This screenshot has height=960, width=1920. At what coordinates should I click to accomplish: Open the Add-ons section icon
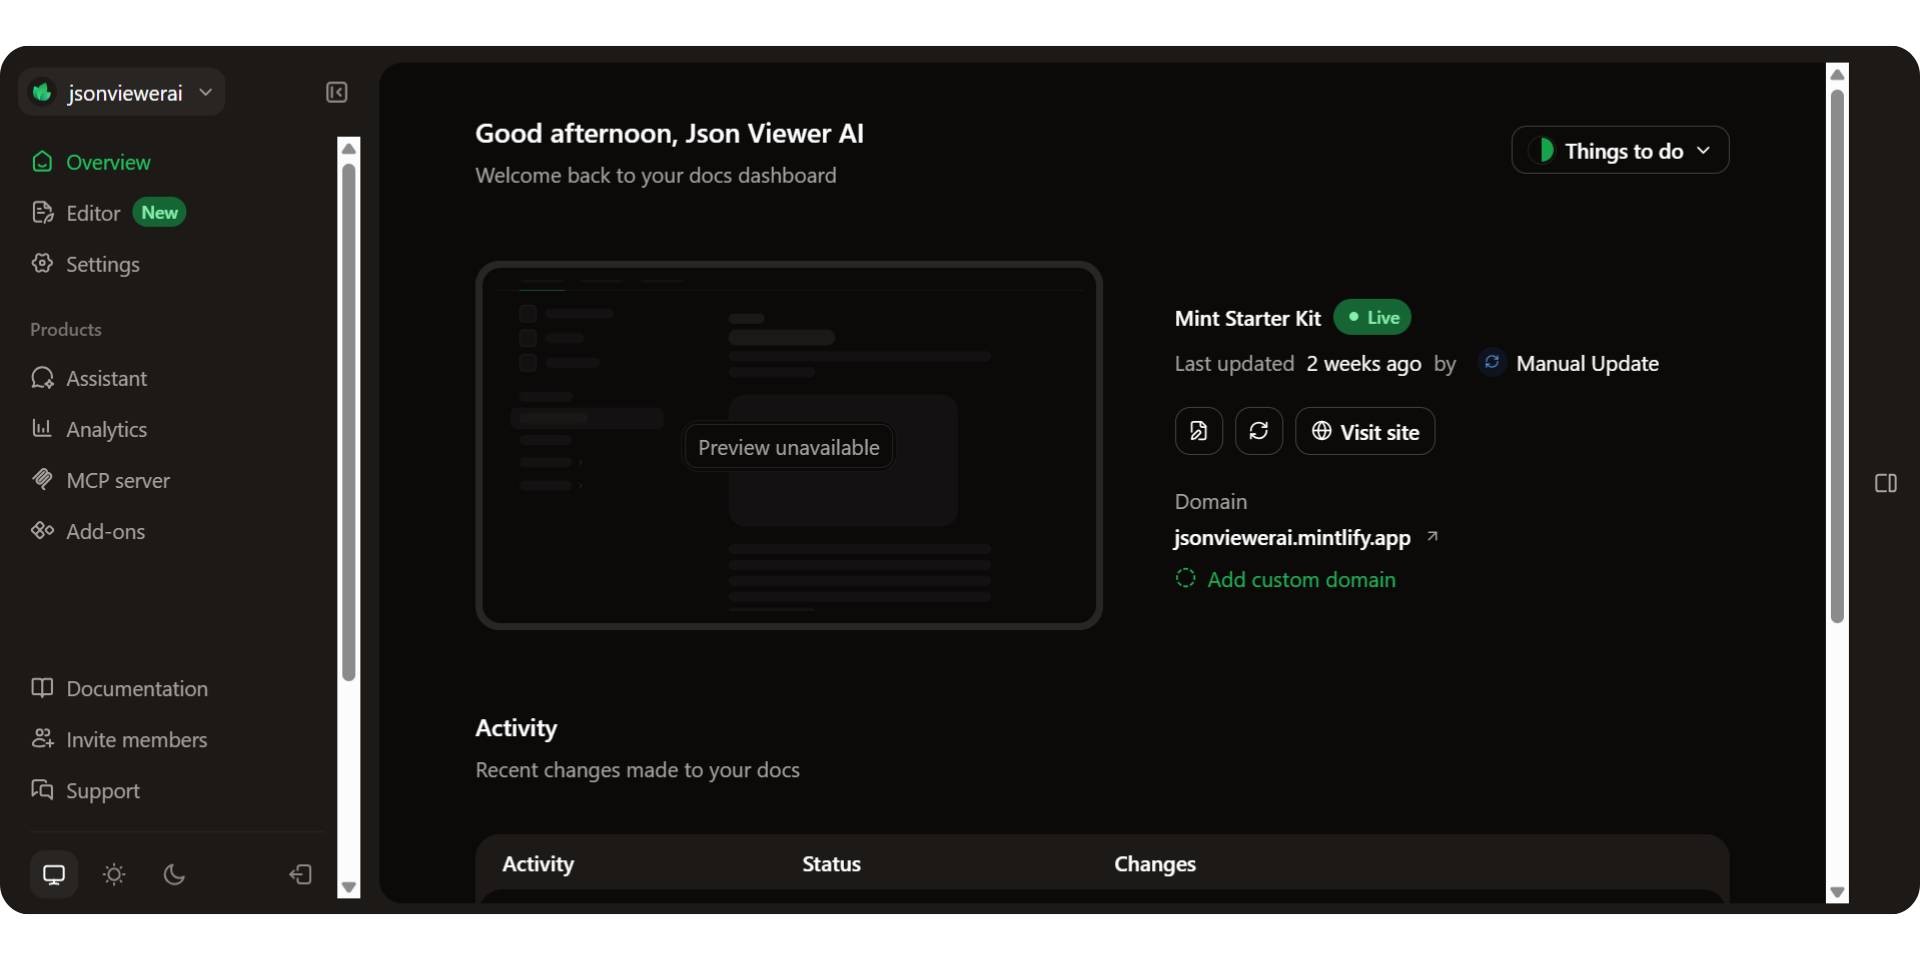[41, 531]
